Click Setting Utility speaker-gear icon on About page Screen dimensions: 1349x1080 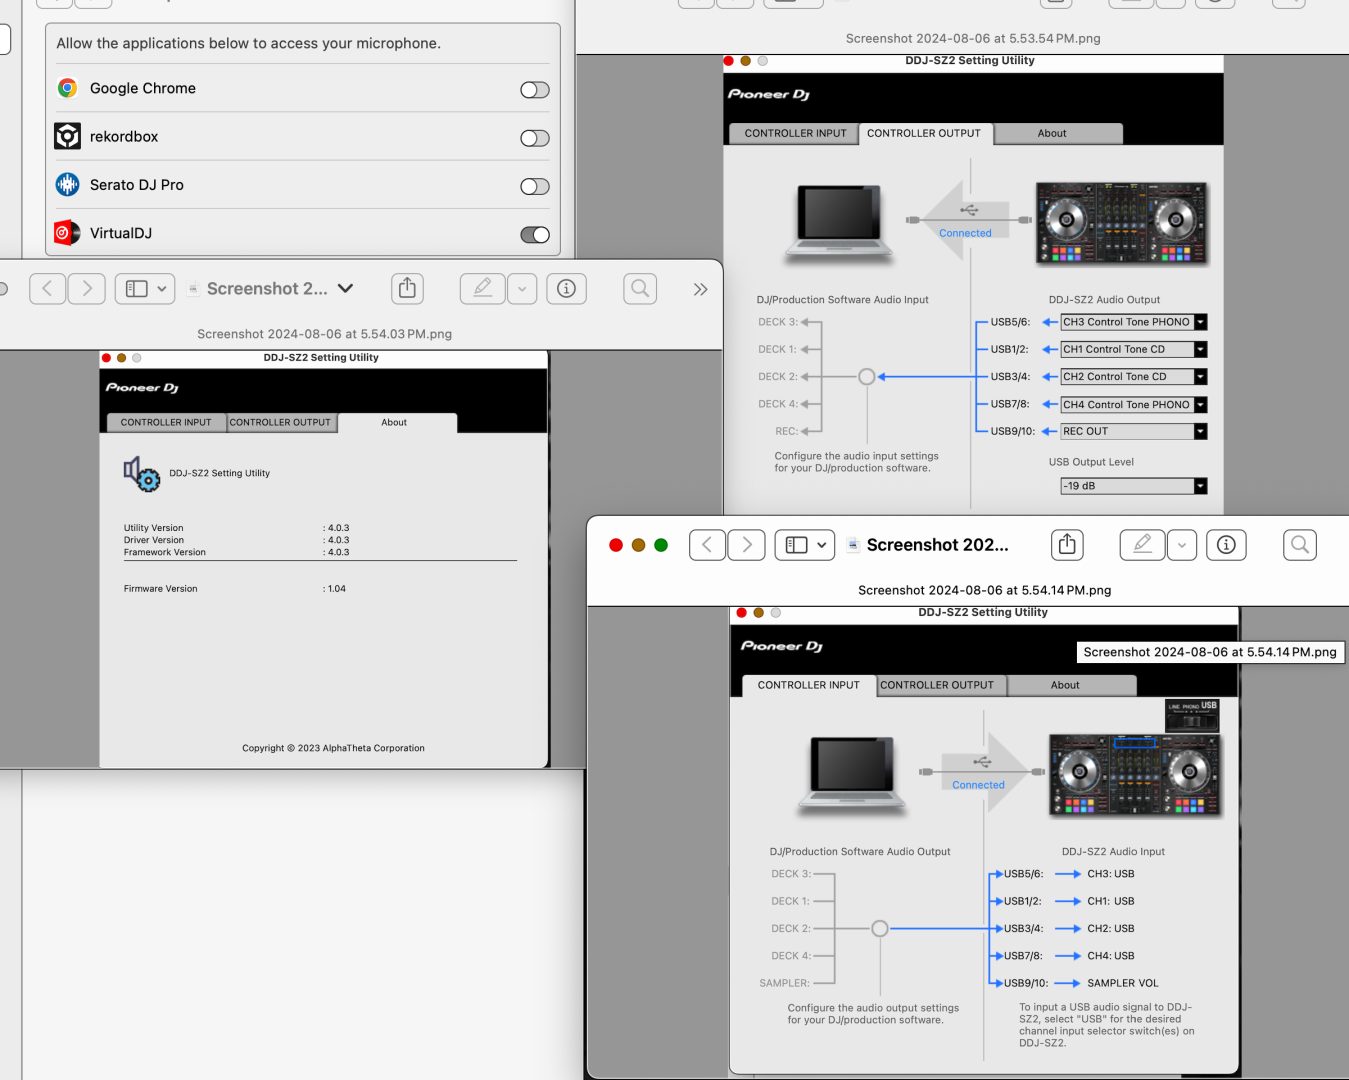(x=141, y=474)
